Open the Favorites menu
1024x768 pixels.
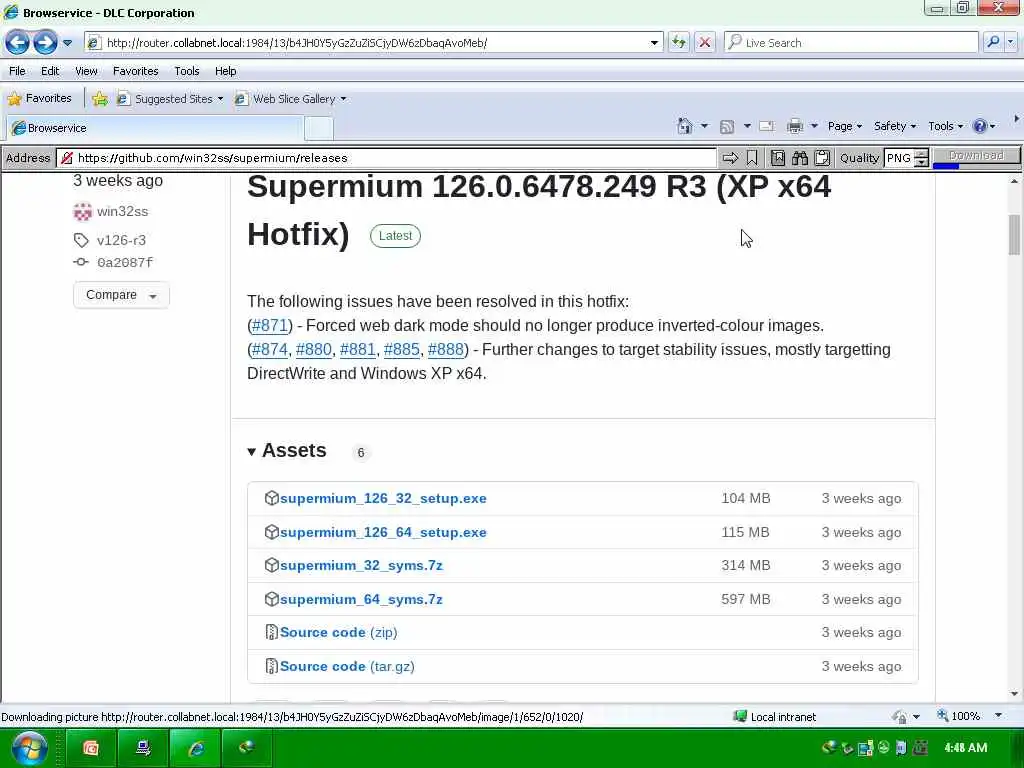point(135,71)
